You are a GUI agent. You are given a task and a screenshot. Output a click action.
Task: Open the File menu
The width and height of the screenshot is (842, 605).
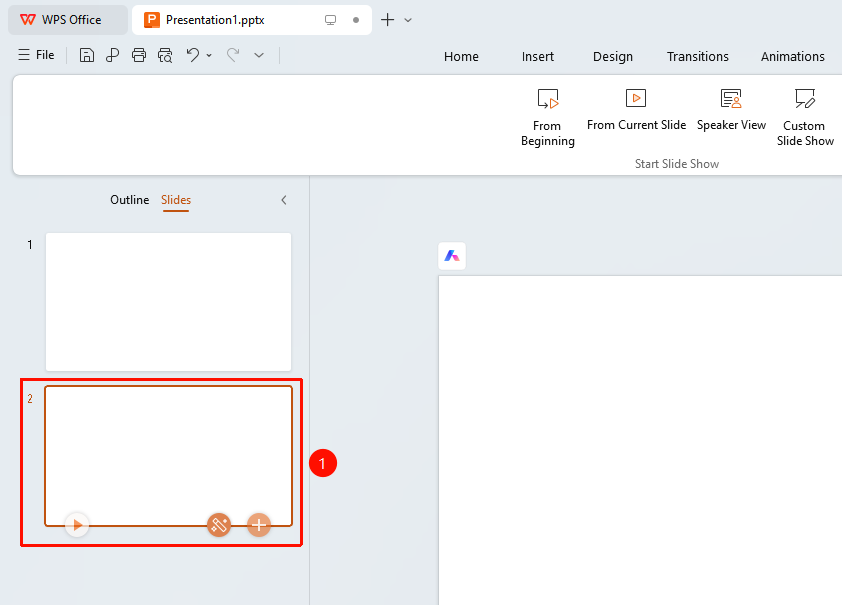pyautogui.click(x=37, y=55)
